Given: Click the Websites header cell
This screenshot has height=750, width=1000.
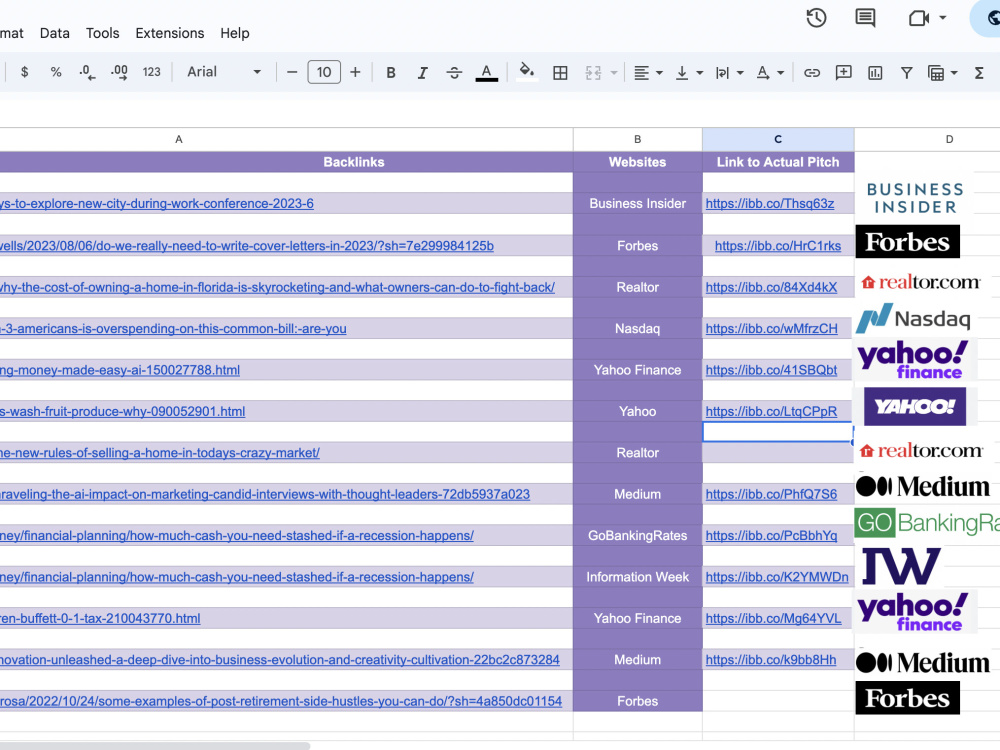Looking at the screenshot, I should [638, 162].
